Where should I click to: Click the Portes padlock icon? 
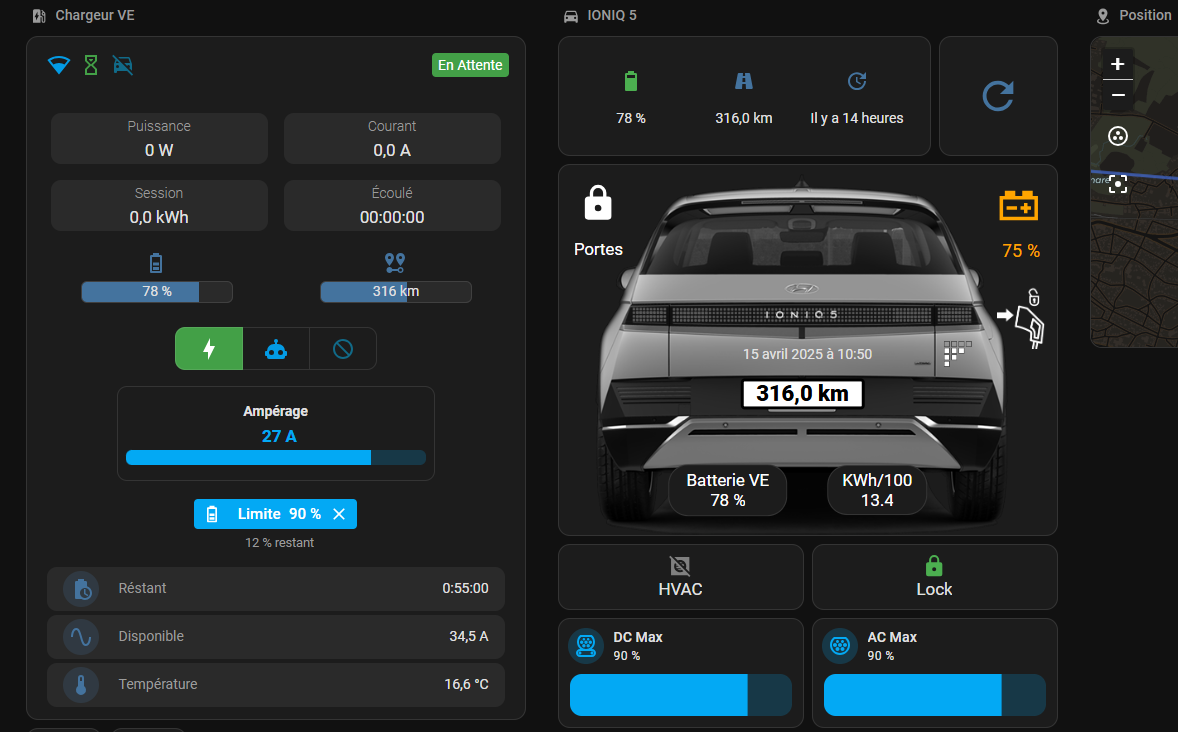(x=598, y=203)
